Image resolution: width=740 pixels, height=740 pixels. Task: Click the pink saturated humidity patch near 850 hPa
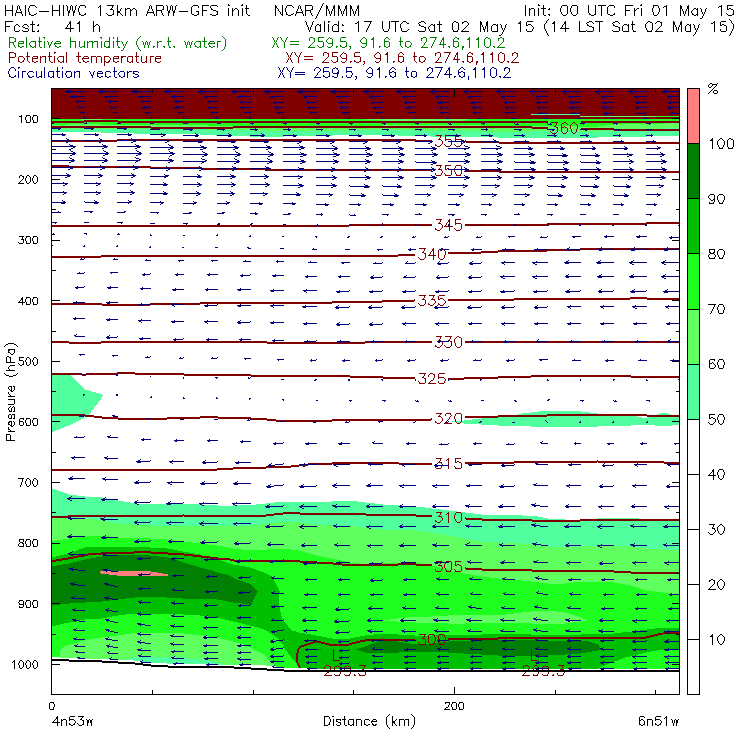tap(135, 573)
